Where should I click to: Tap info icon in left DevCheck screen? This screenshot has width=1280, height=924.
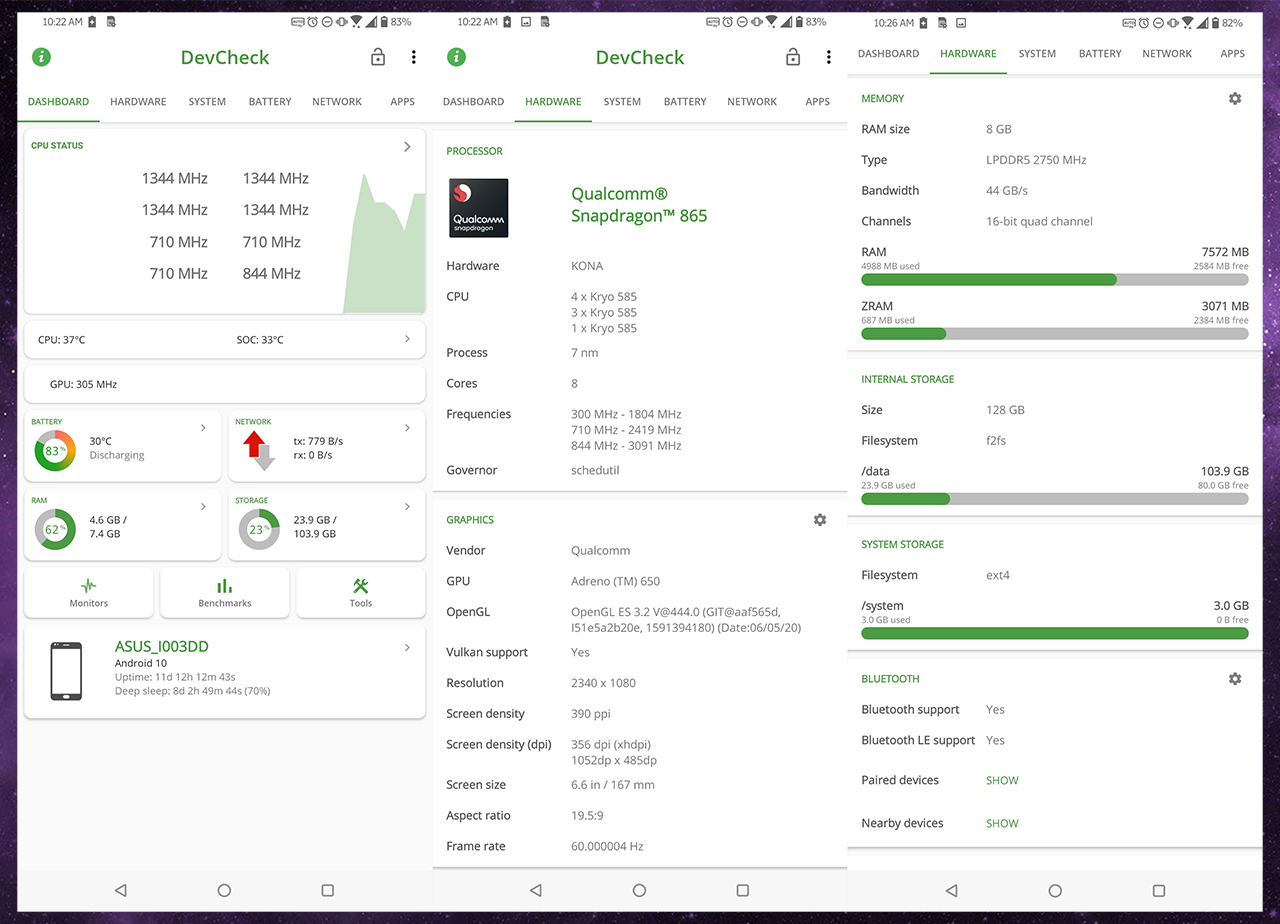tap(42, 57)
